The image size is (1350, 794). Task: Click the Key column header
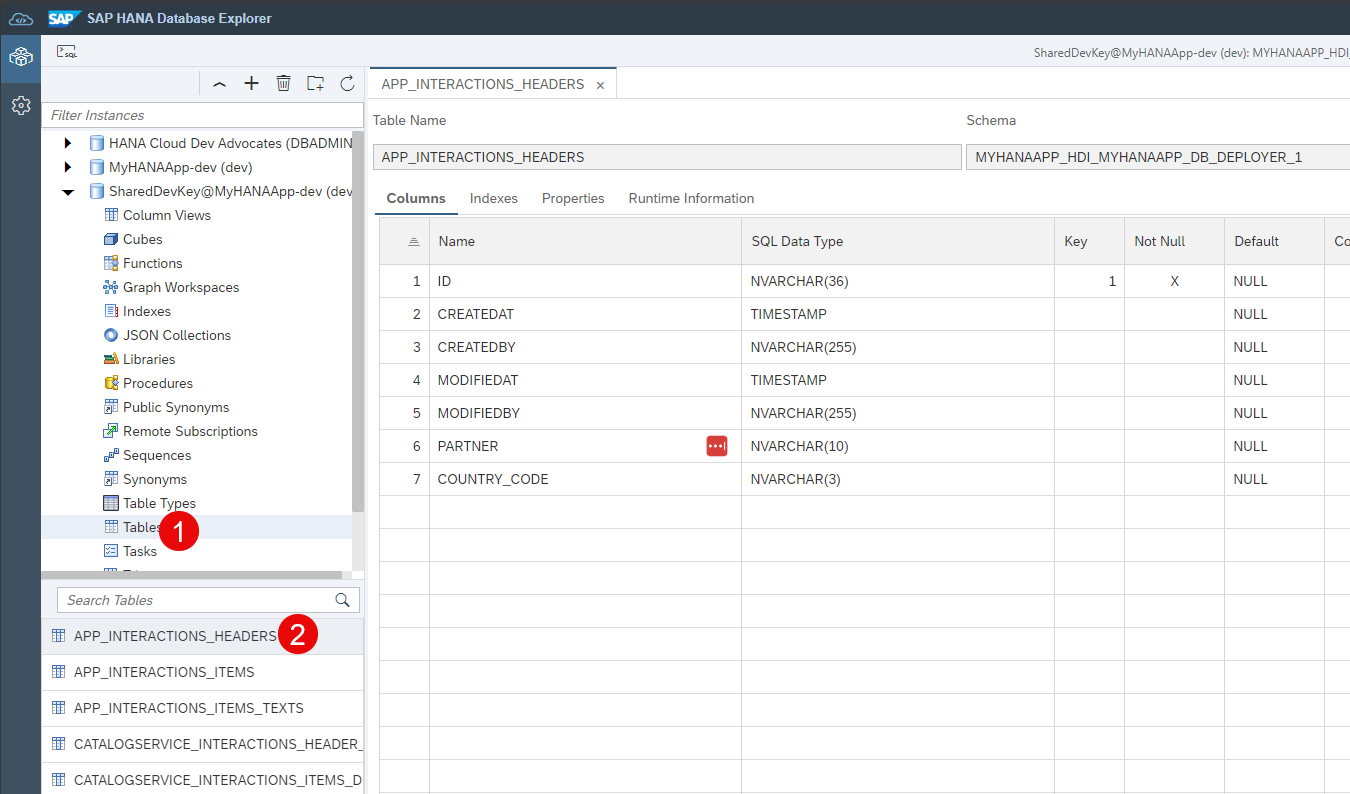click(1089, 241)
